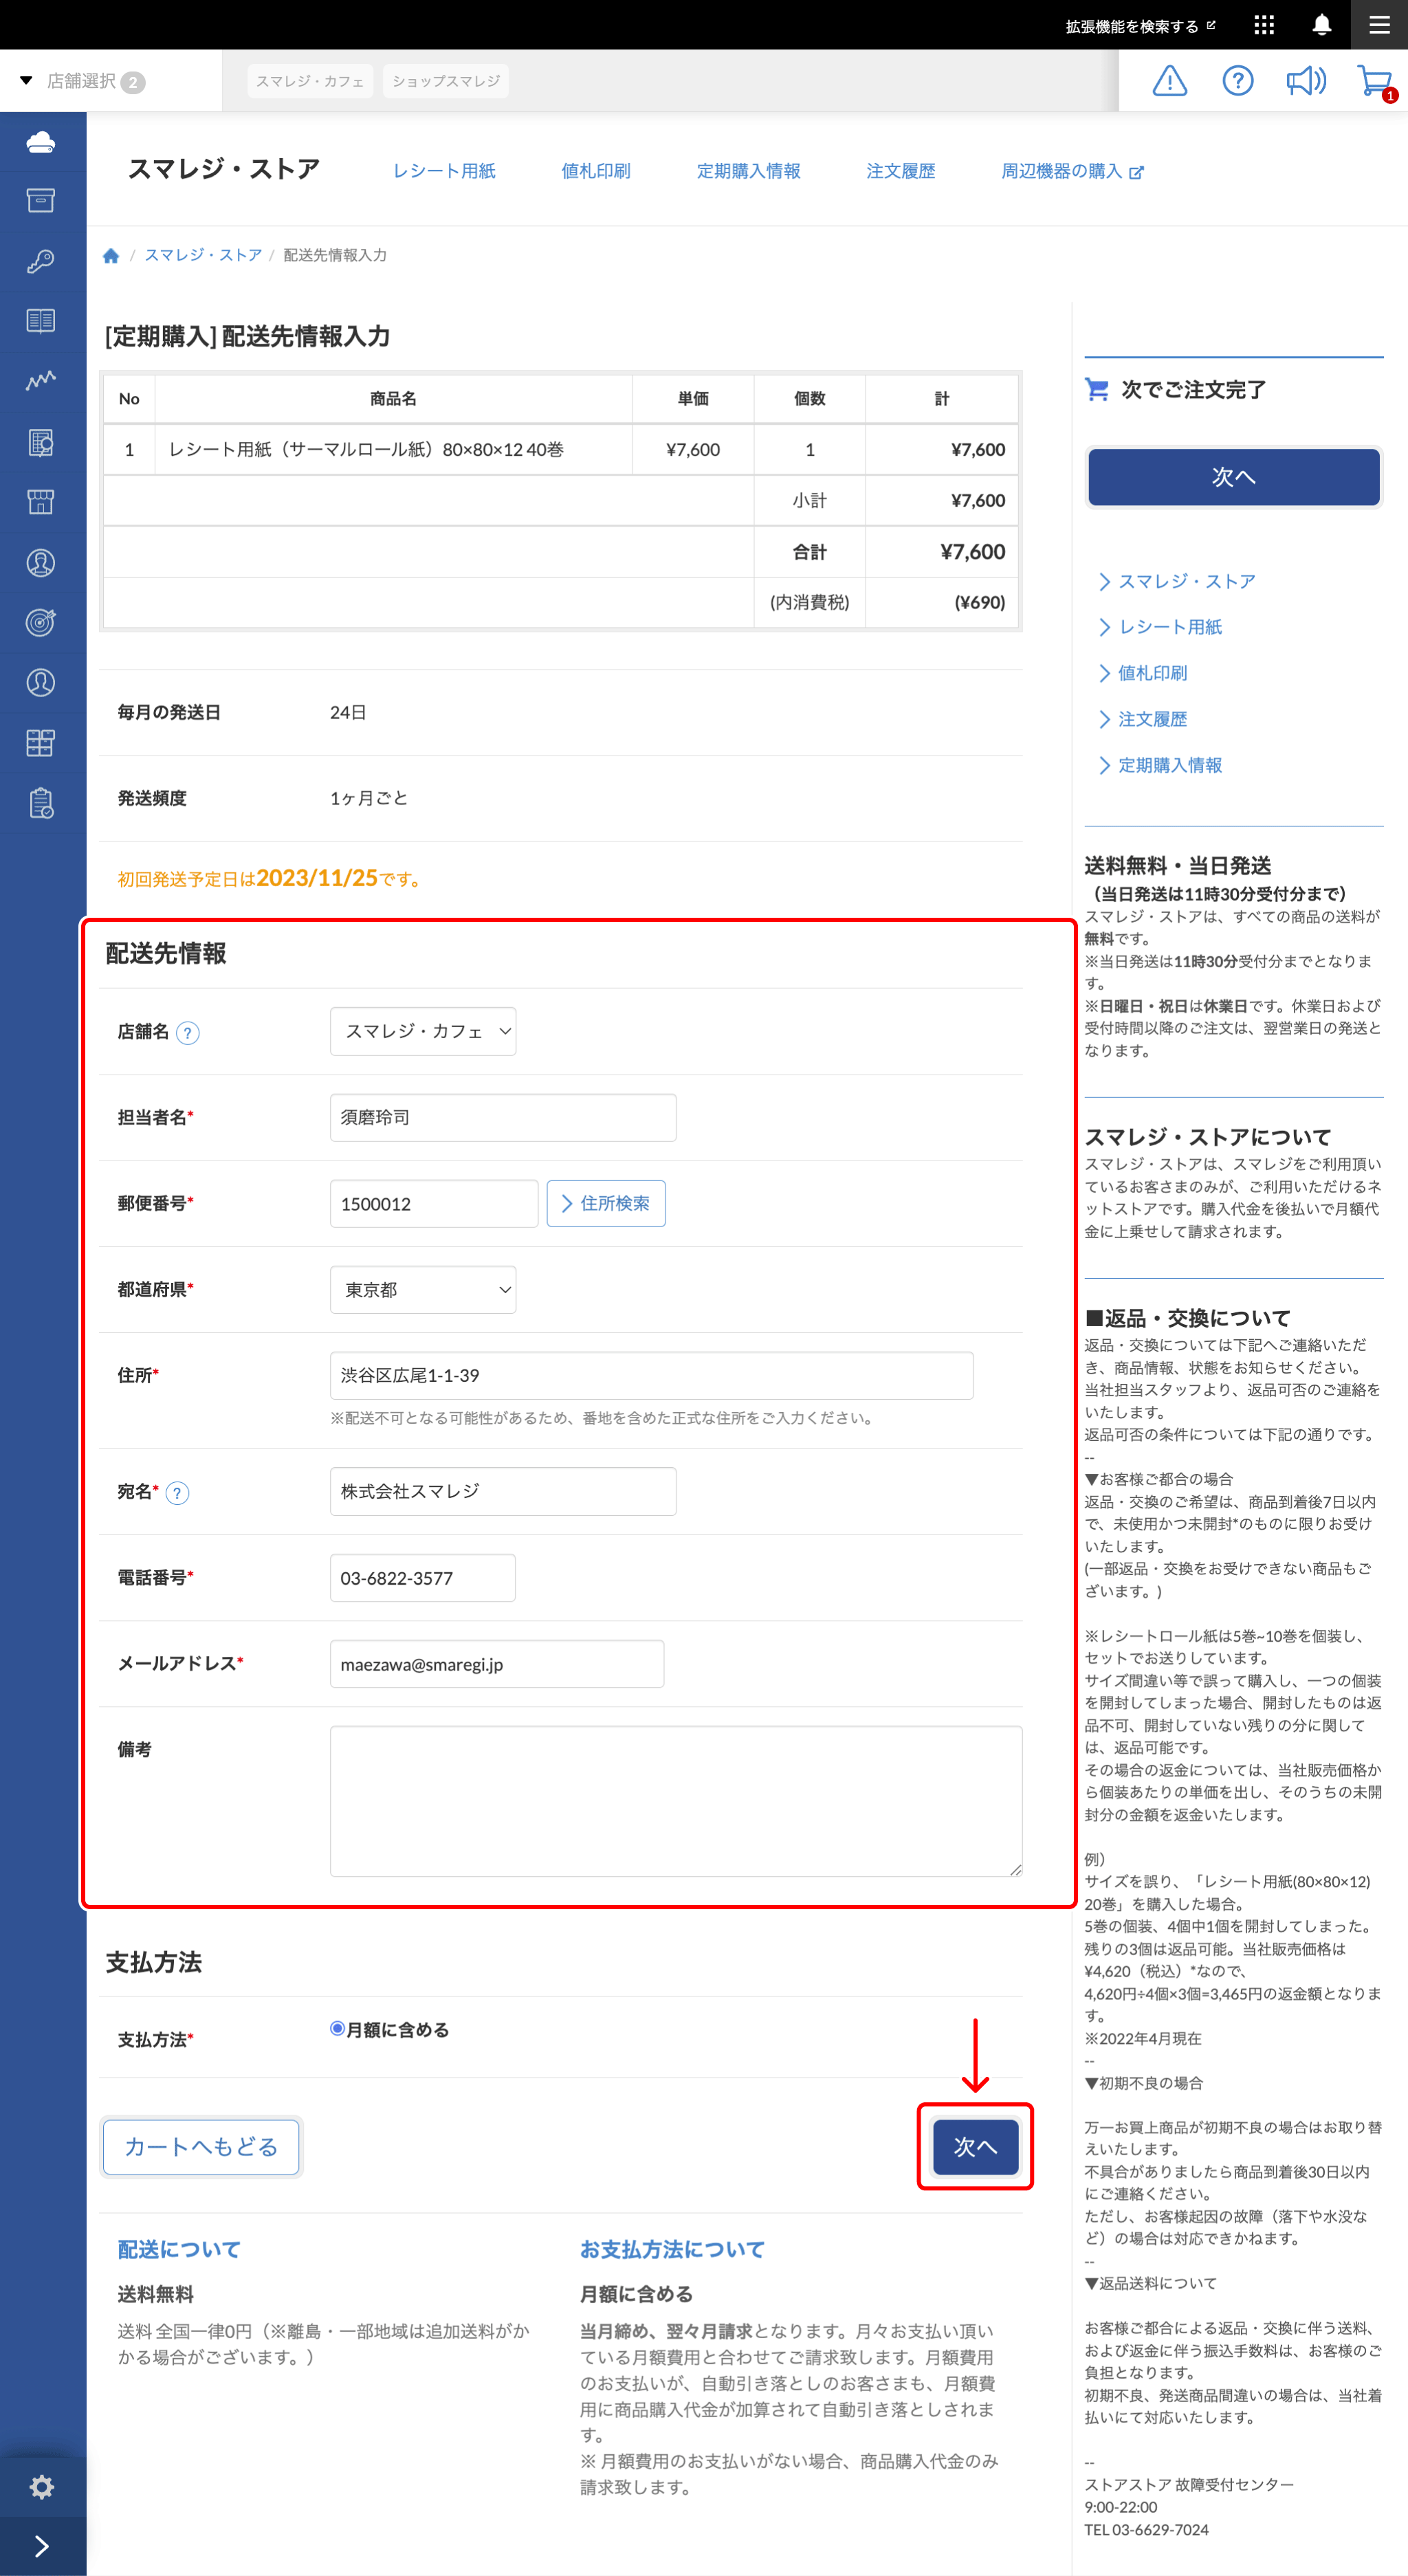Show help tooltip for the 宛名 field
This screenshot has width=1408, height=2576.
coord(177,1493)
